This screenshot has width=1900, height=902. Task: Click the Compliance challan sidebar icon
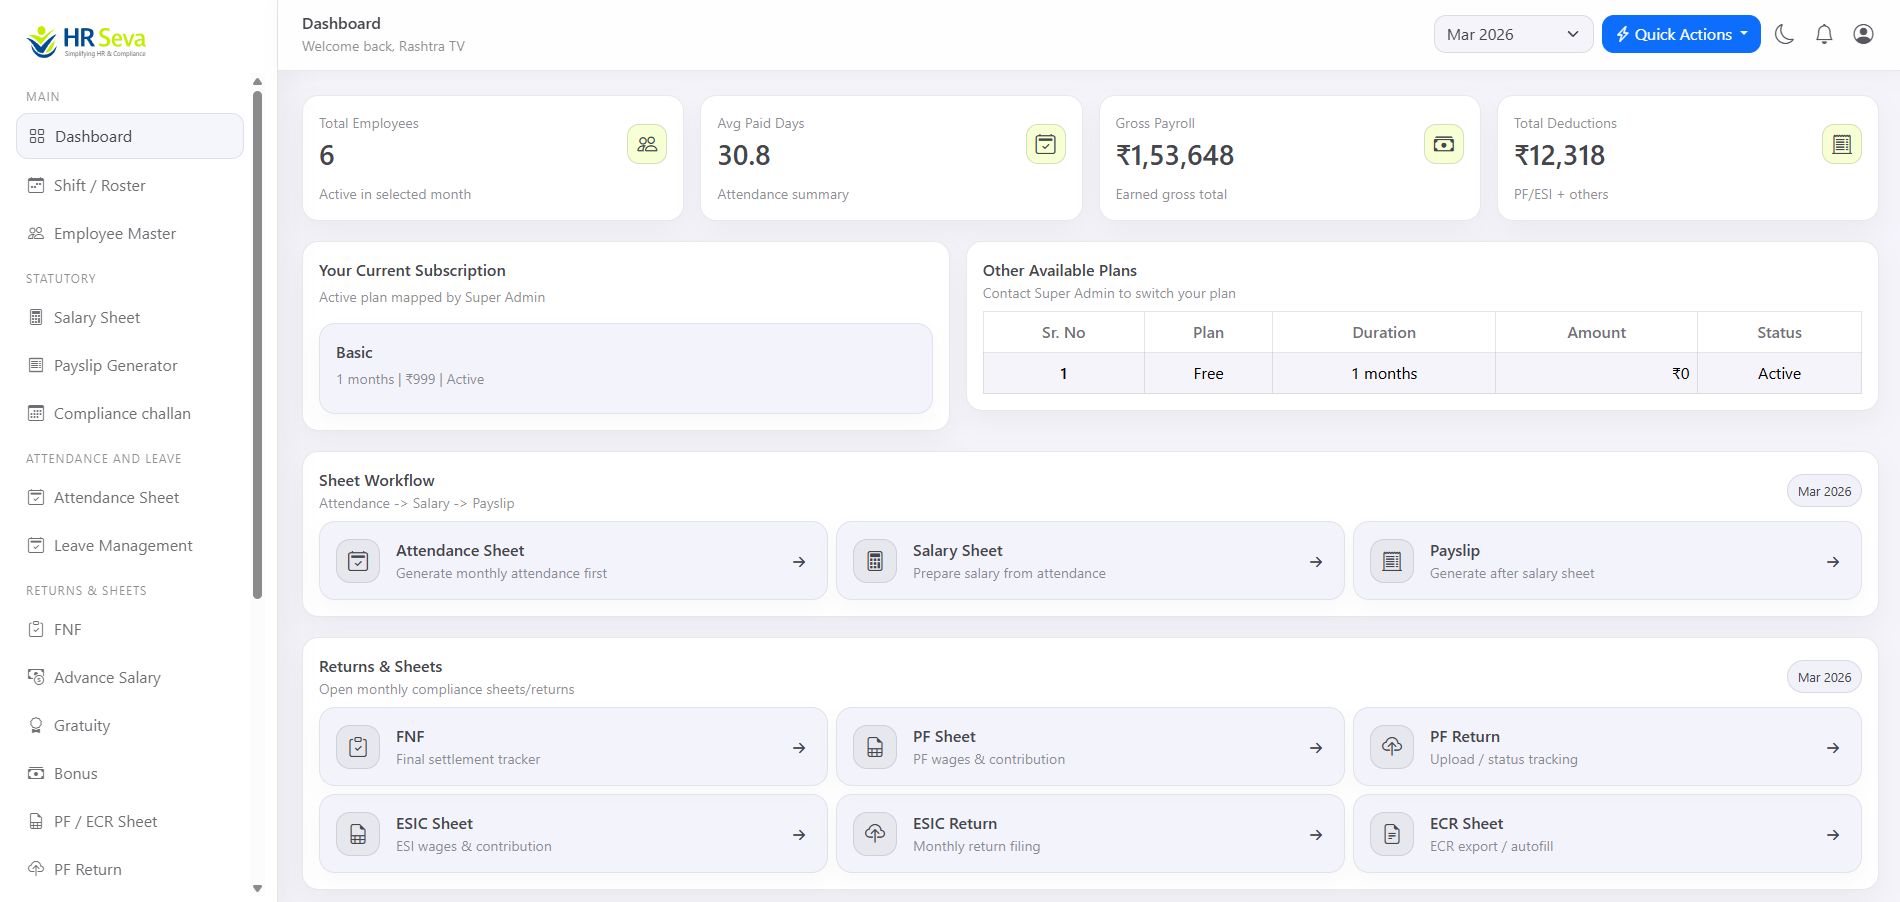36,413
